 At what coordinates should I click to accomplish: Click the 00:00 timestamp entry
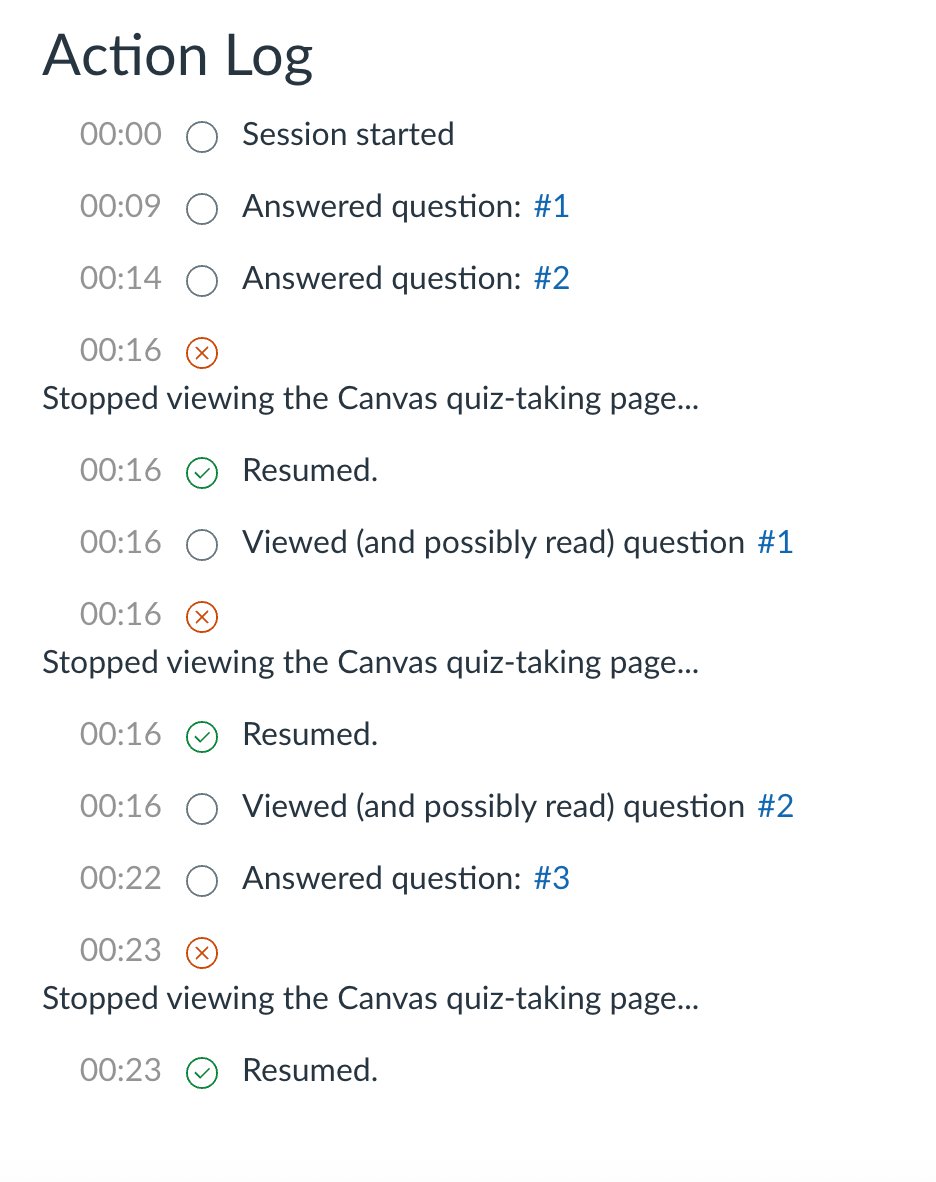(x=120, y=134)
